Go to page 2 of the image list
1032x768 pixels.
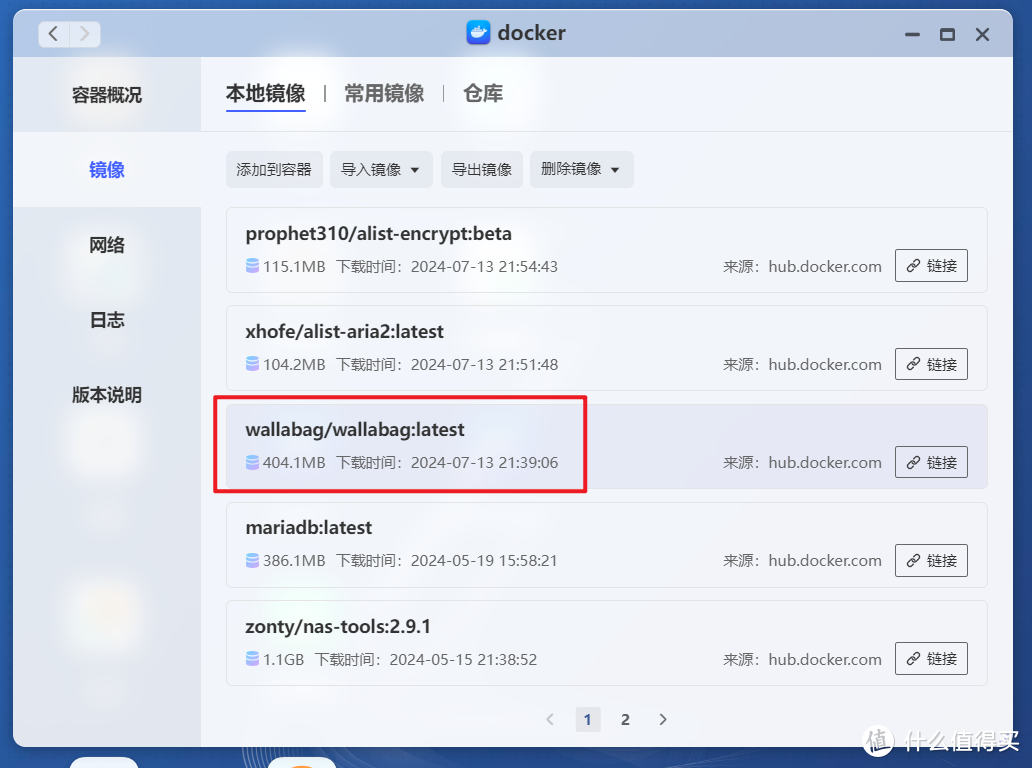coord(625,719)
